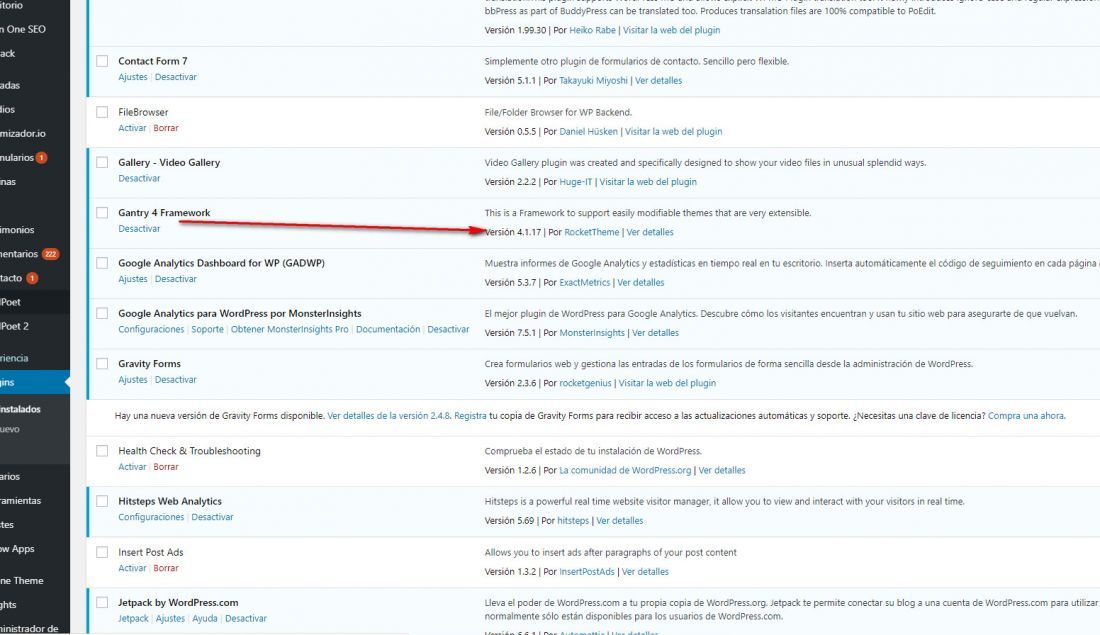Screen dimensions: 1100x635
Task: Open MonsterInsights Configuraciones link
Action: (x=151, y=330)
